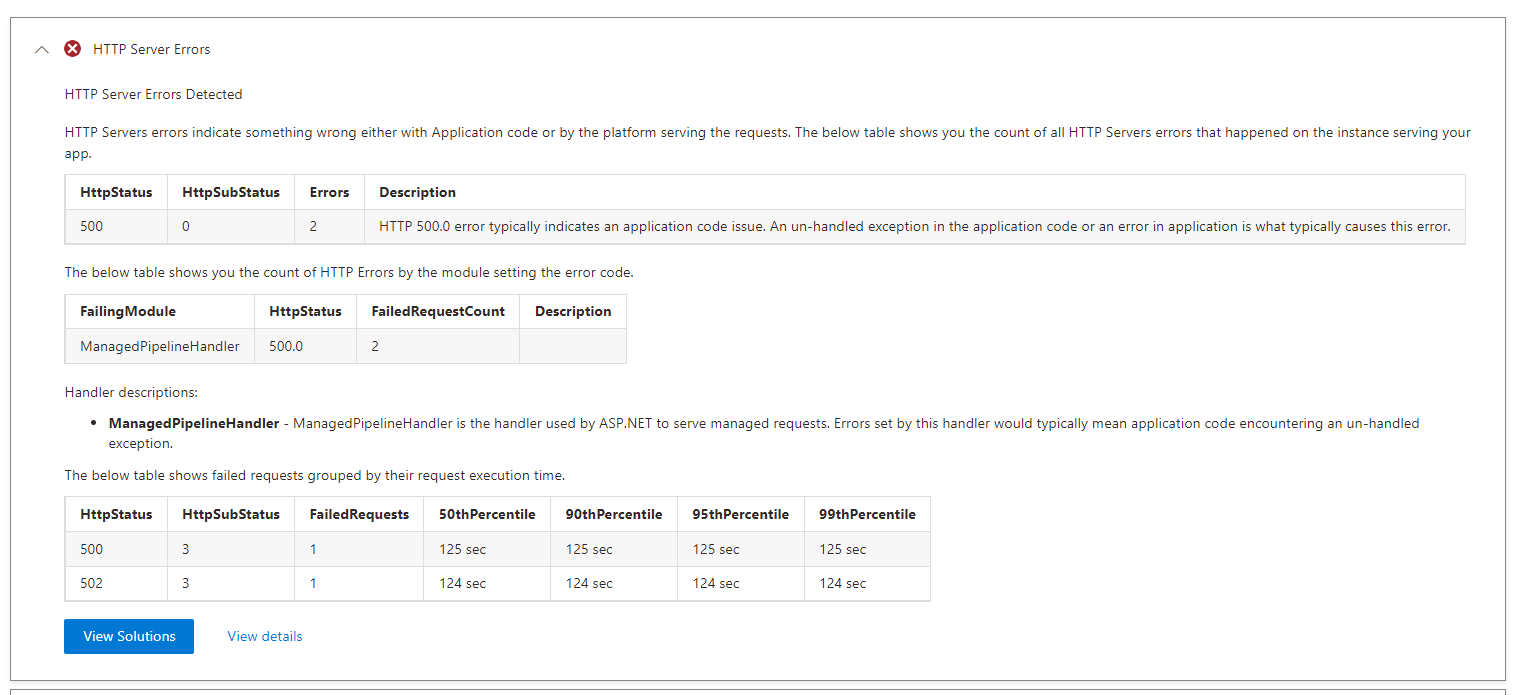Open the View details link
Viewport: 1513px width, 695px height.
[265, 636]
